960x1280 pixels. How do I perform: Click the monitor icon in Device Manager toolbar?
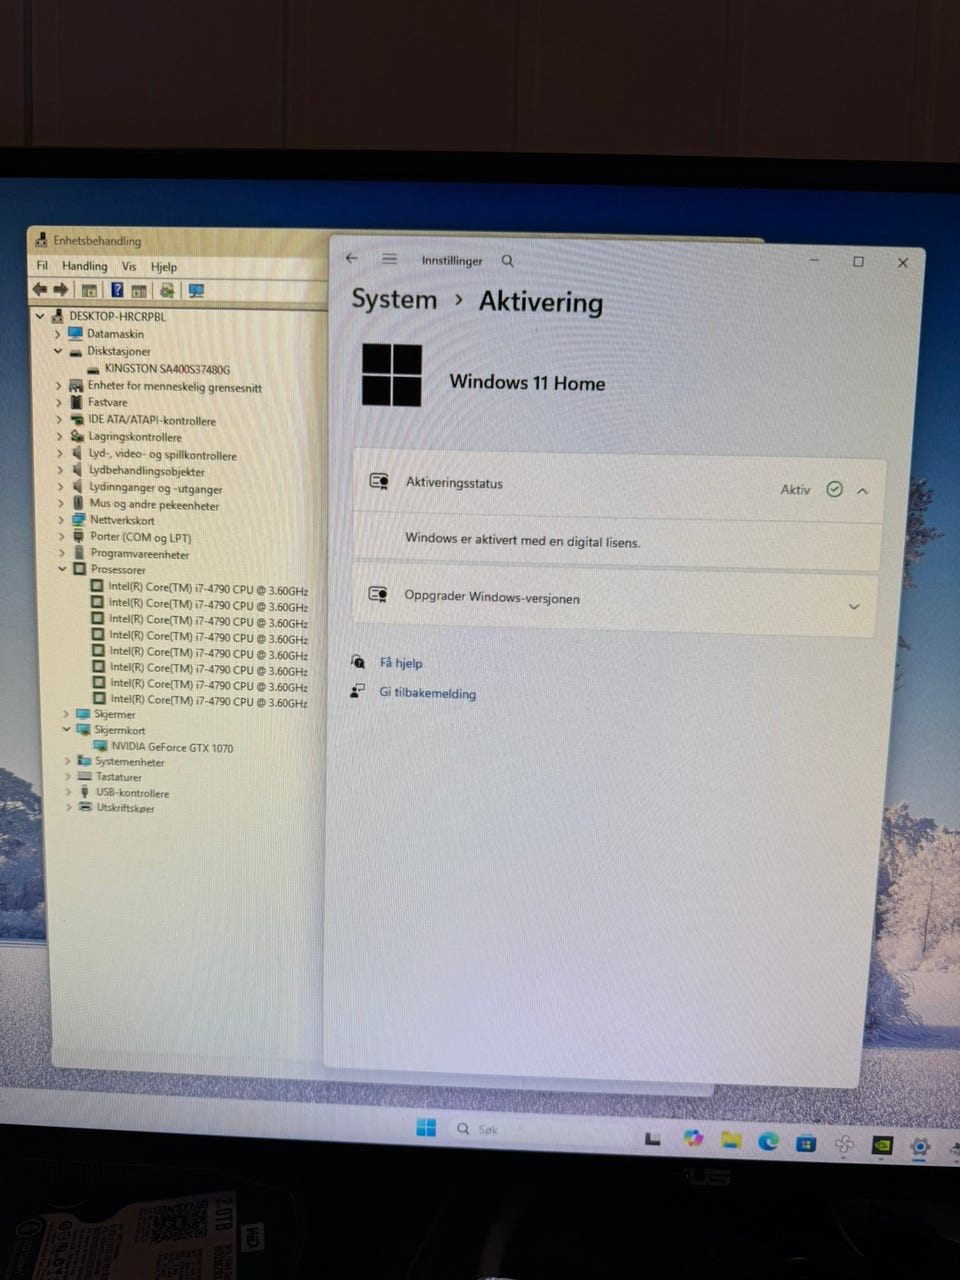196,291
